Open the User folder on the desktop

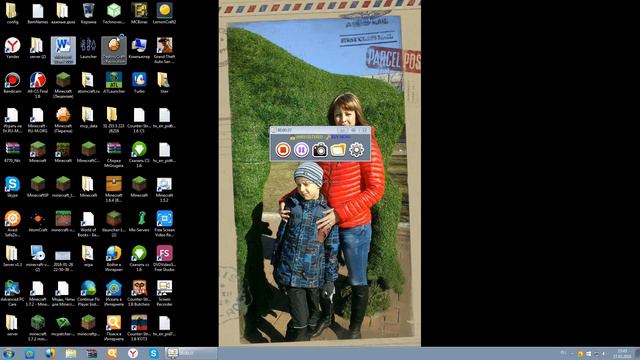click(164, 83)
